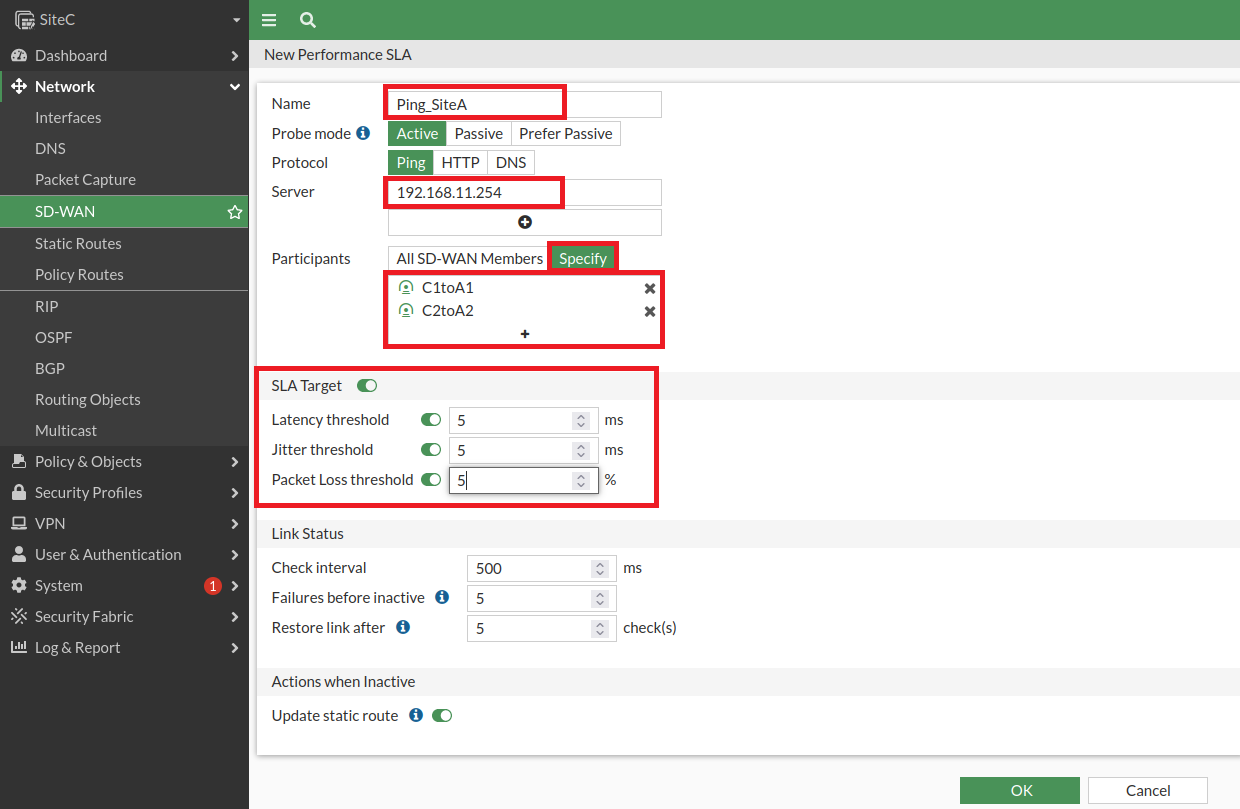Expand the VPN menu chevron

(234, 524)
